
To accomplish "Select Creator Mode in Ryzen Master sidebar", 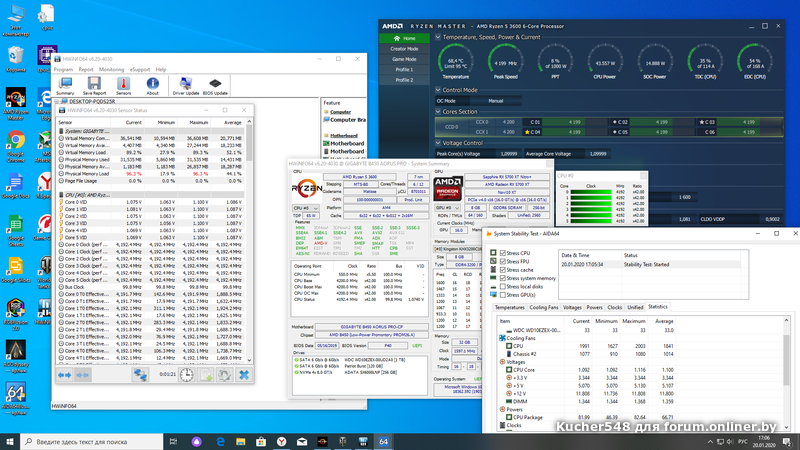I will click(x=404, y=48).
